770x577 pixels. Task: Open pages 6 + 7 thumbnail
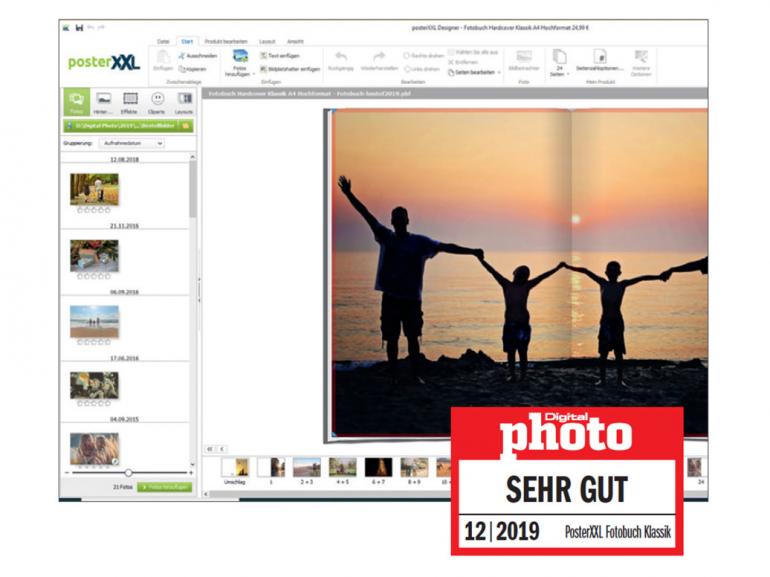379,467
